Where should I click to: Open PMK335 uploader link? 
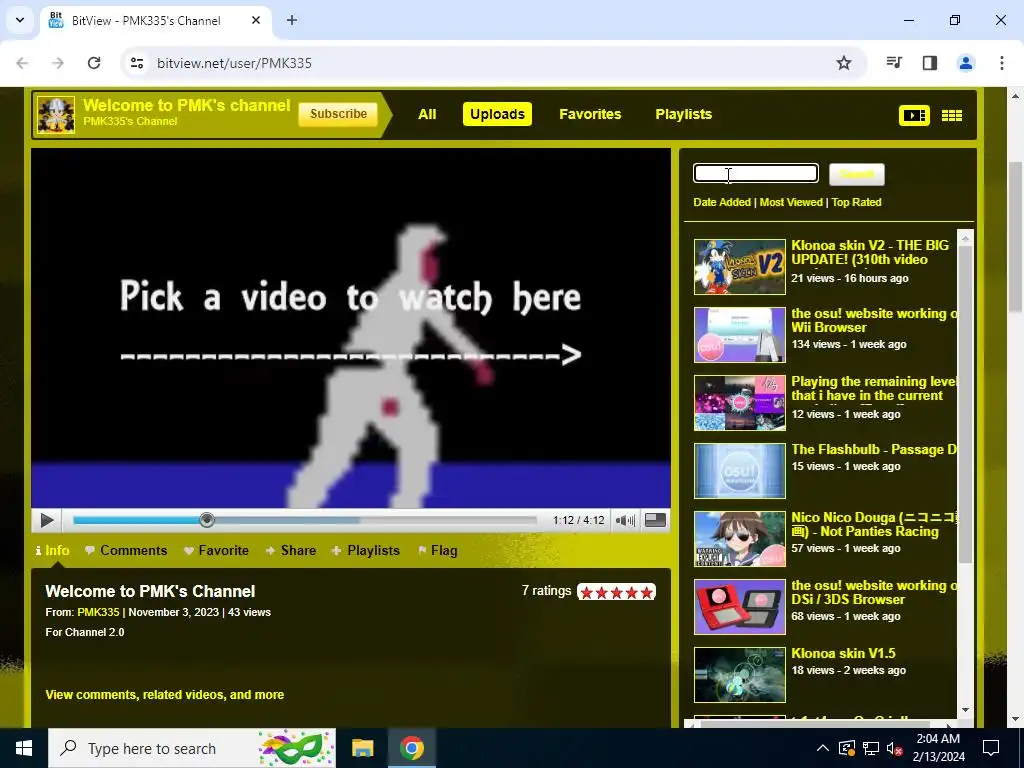coord(98,613)
